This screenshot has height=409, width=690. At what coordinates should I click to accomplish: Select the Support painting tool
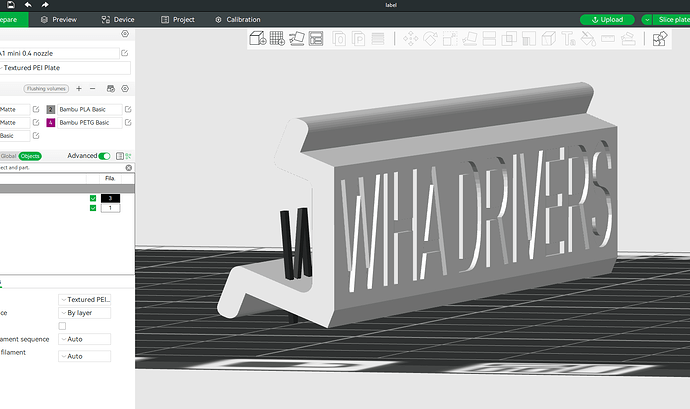(529, 39)
